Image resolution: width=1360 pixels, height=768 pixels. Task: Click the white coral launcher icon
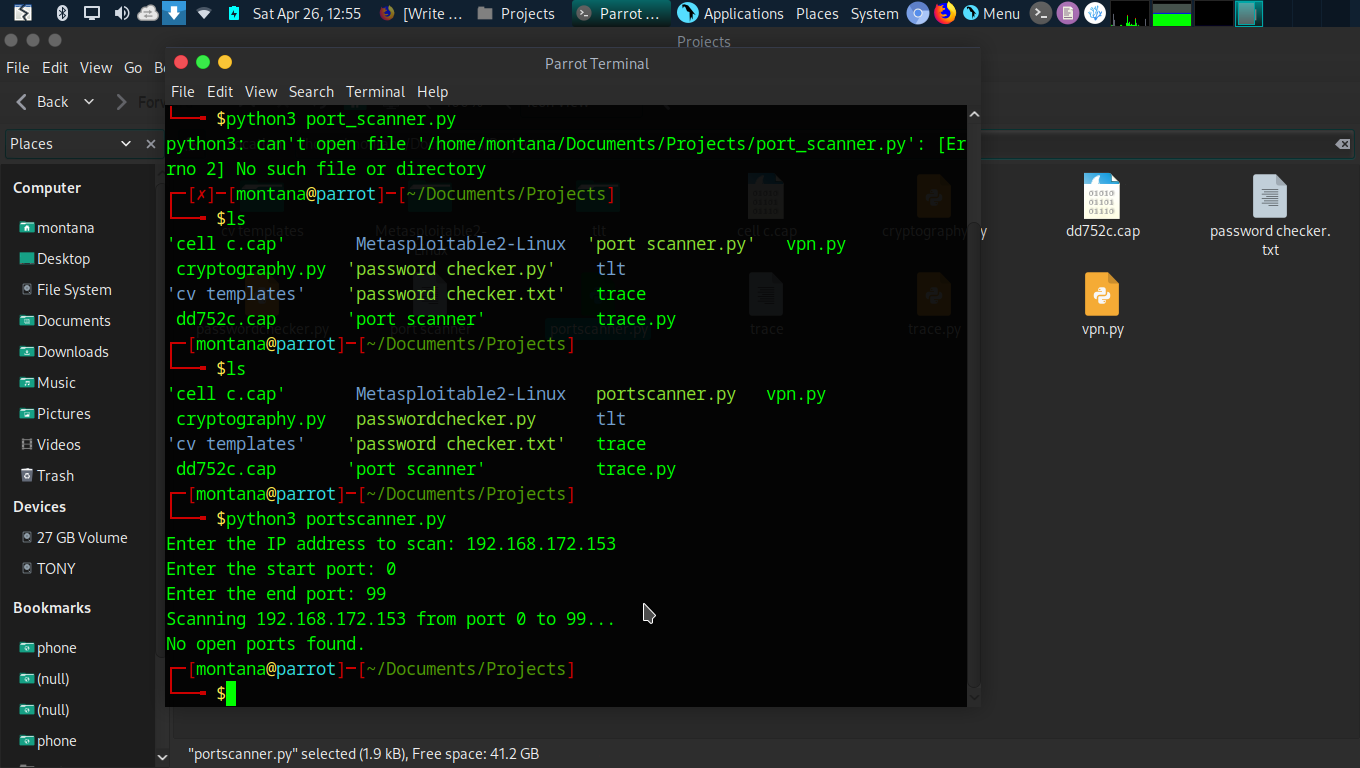pos(1095,13)
